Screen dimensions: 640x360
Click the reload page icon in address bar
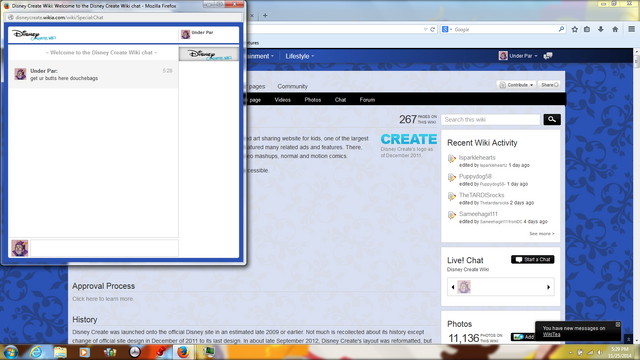tap(433, 29)
